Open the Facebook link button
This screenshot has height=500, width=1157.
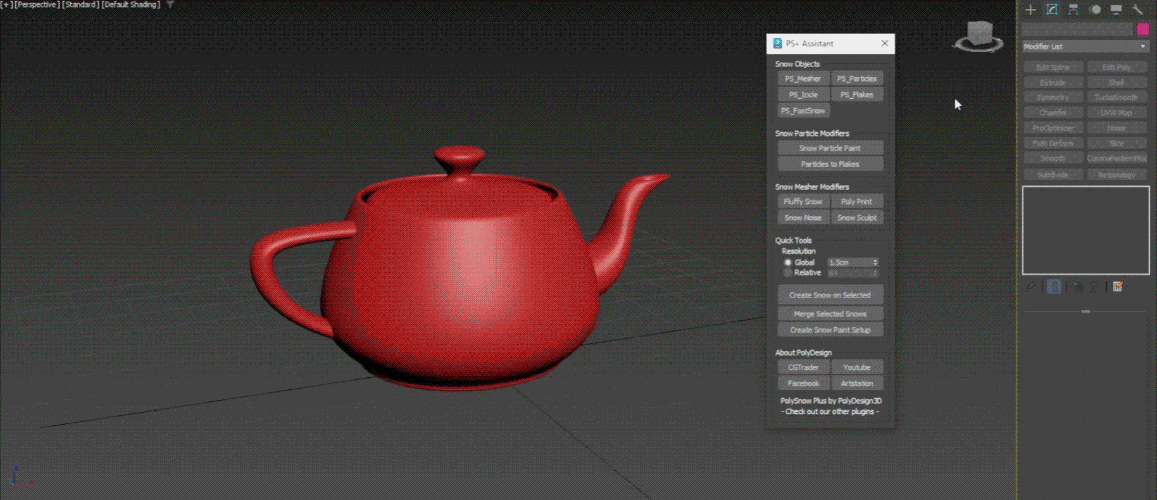[x=804, y=383]
